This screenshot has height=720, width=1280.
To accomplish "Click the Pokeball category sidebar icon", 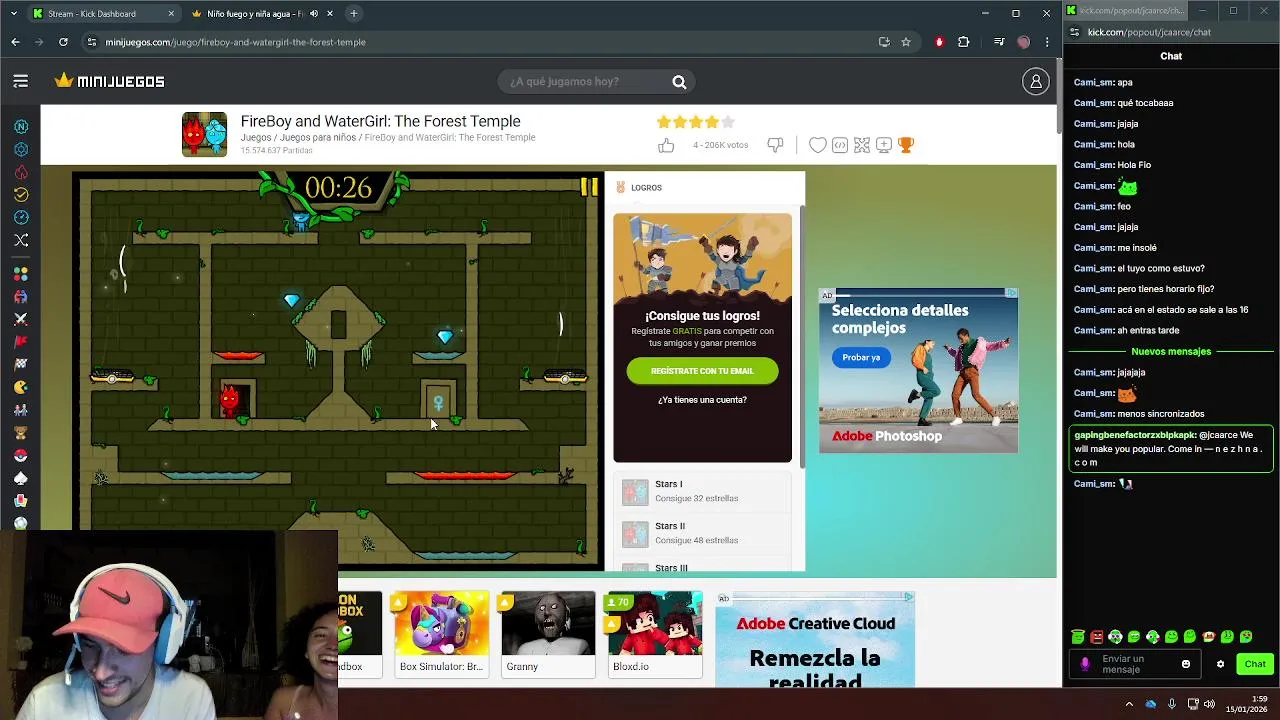I will pyautogui.click(x=21, y=456).
